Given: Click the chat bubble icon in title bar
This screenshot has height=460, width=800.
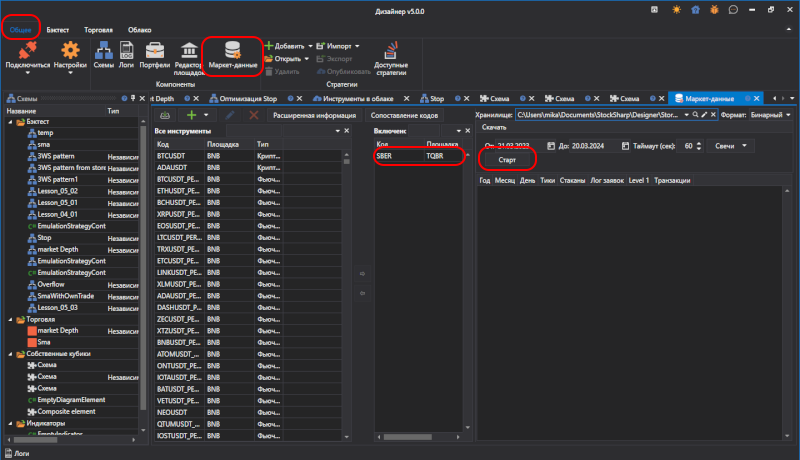Looking at the screenshot, I should coord(733,10).
